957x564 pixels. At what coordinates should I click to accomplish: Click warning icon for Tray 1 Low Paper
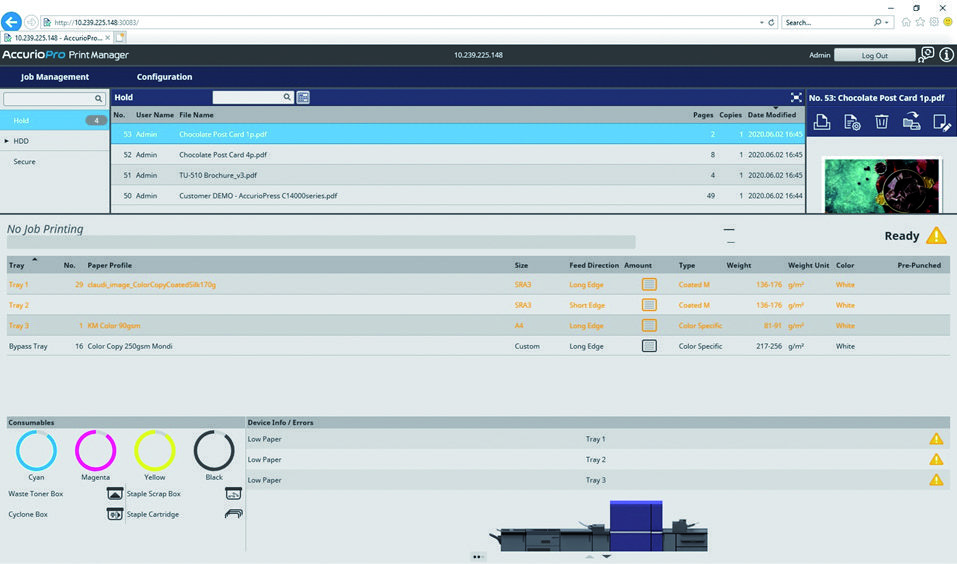point(936,439)
